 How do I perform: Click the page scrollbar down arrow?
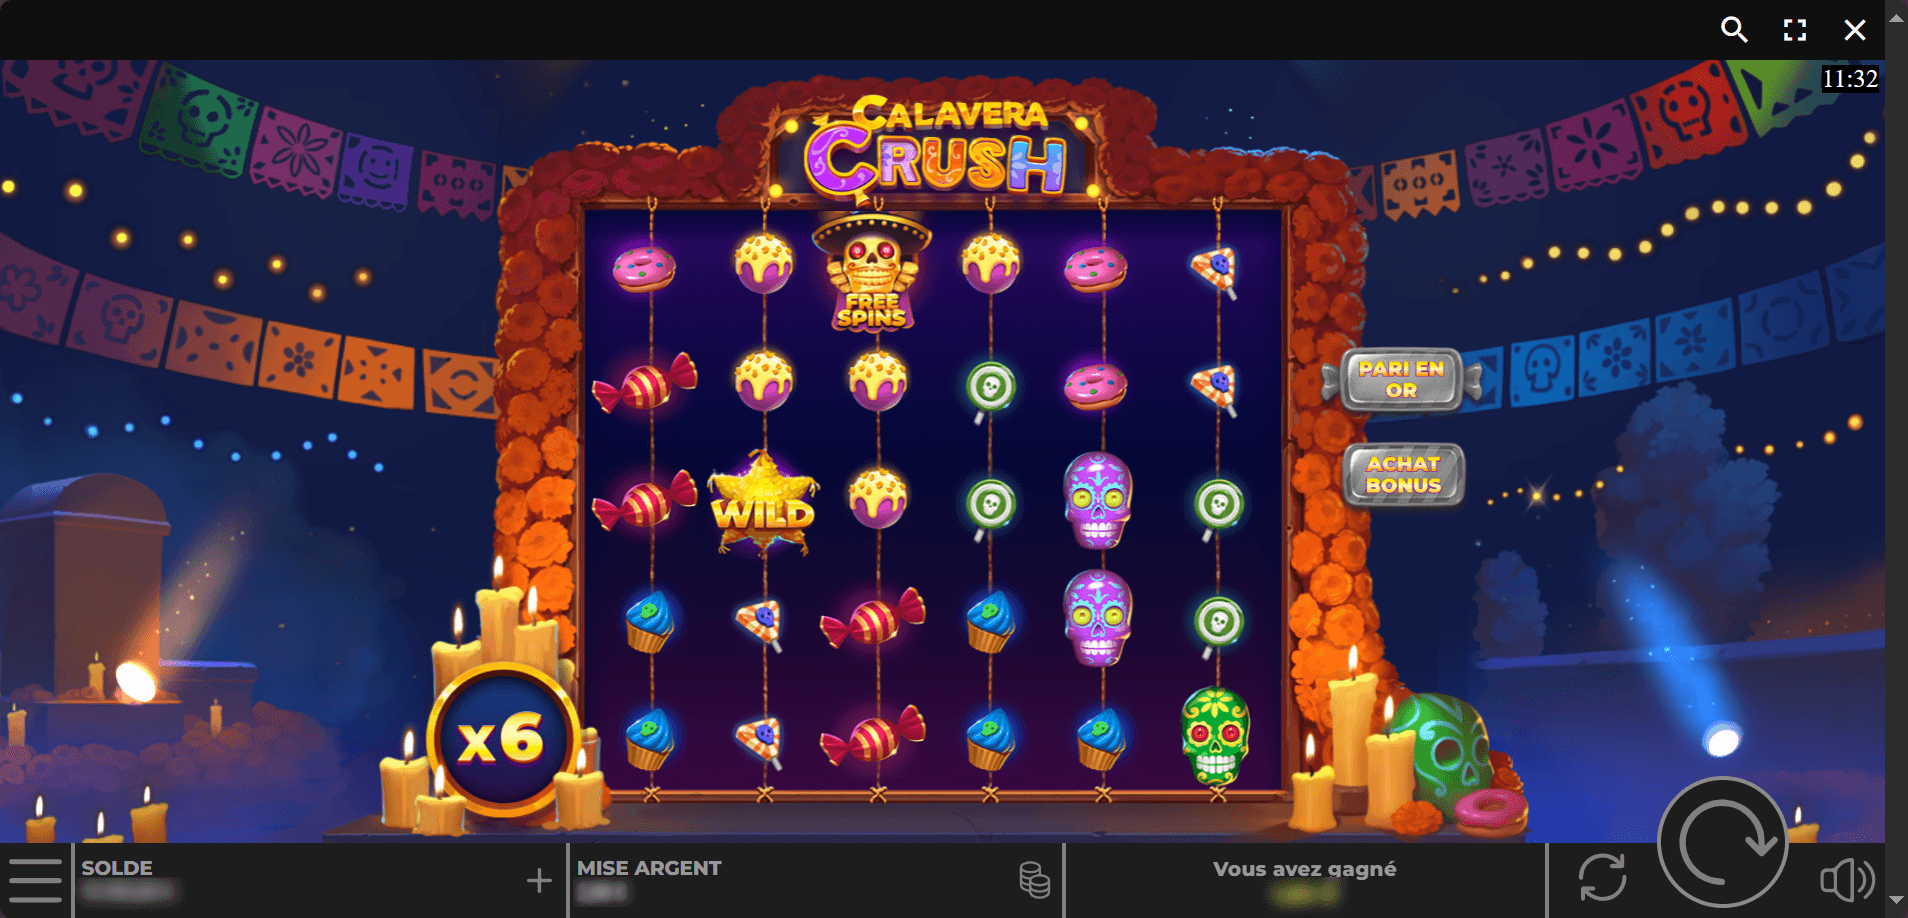pos(1896,900)
